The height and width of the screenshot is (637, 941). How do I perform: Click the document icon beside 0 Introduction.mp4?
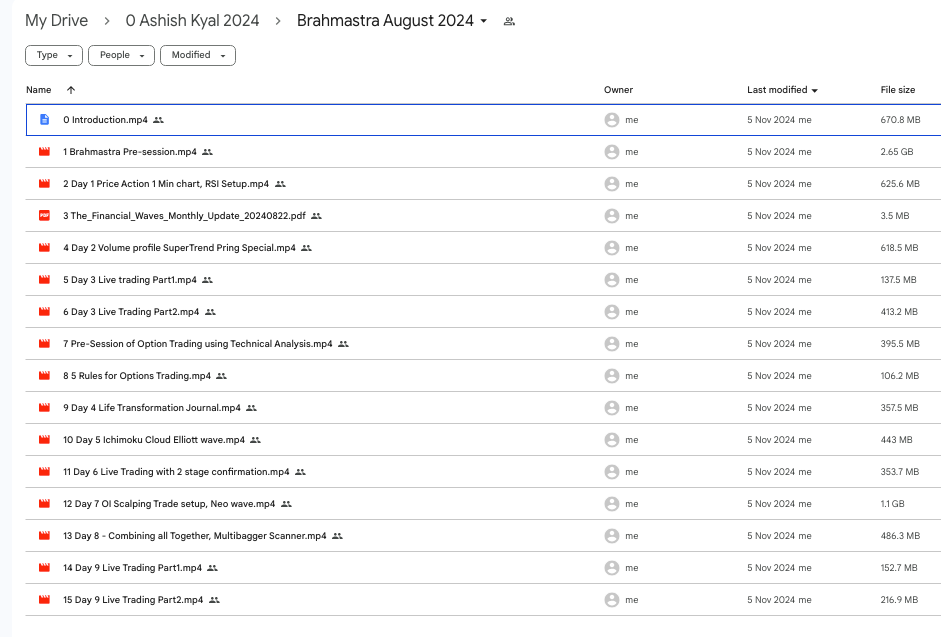coord(44,120)
